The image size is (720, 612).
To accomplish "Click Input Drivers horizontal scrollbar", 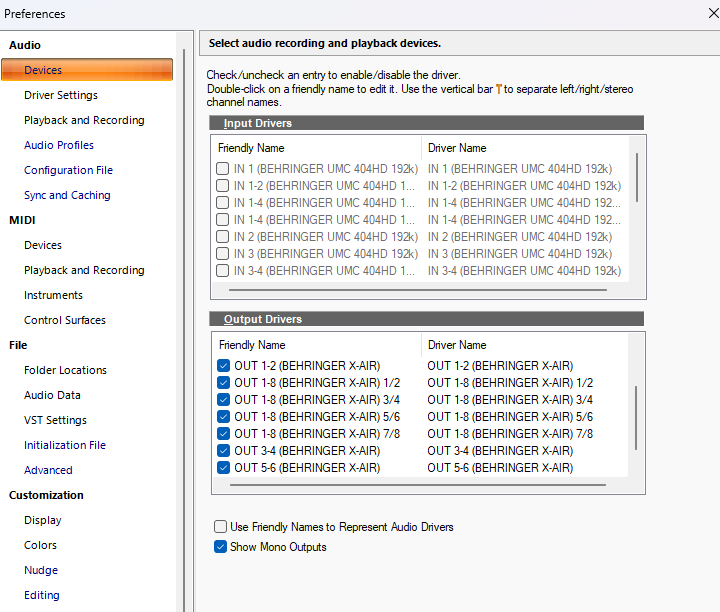I will [418, 290].
